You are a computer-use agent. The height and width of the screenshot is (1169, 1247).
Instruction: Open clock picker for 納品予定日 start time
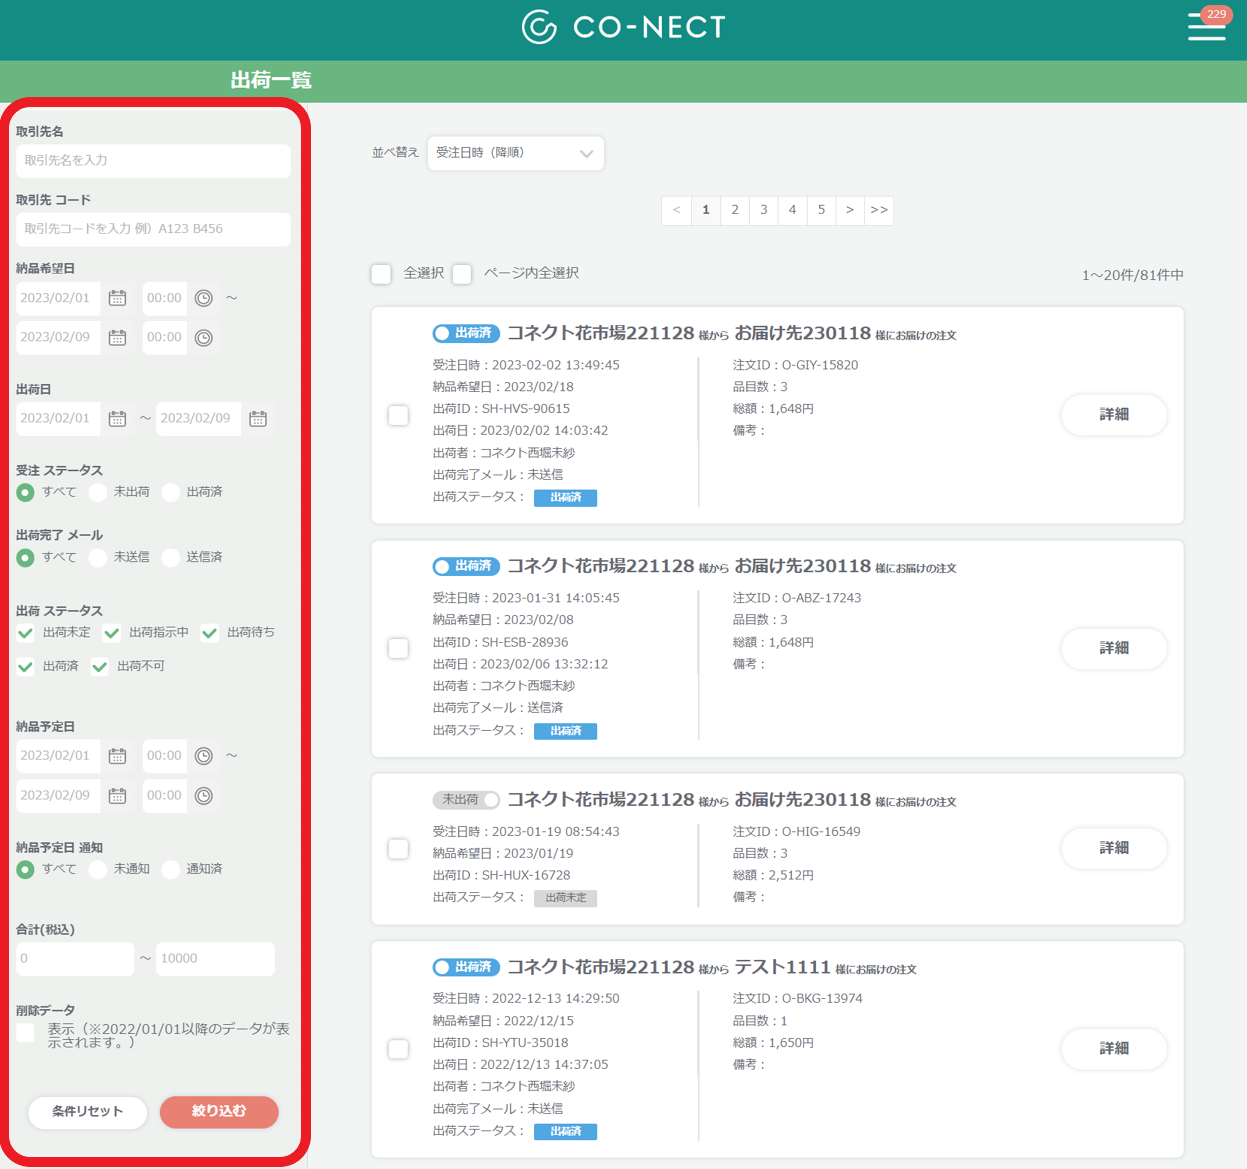coord(204,756)
